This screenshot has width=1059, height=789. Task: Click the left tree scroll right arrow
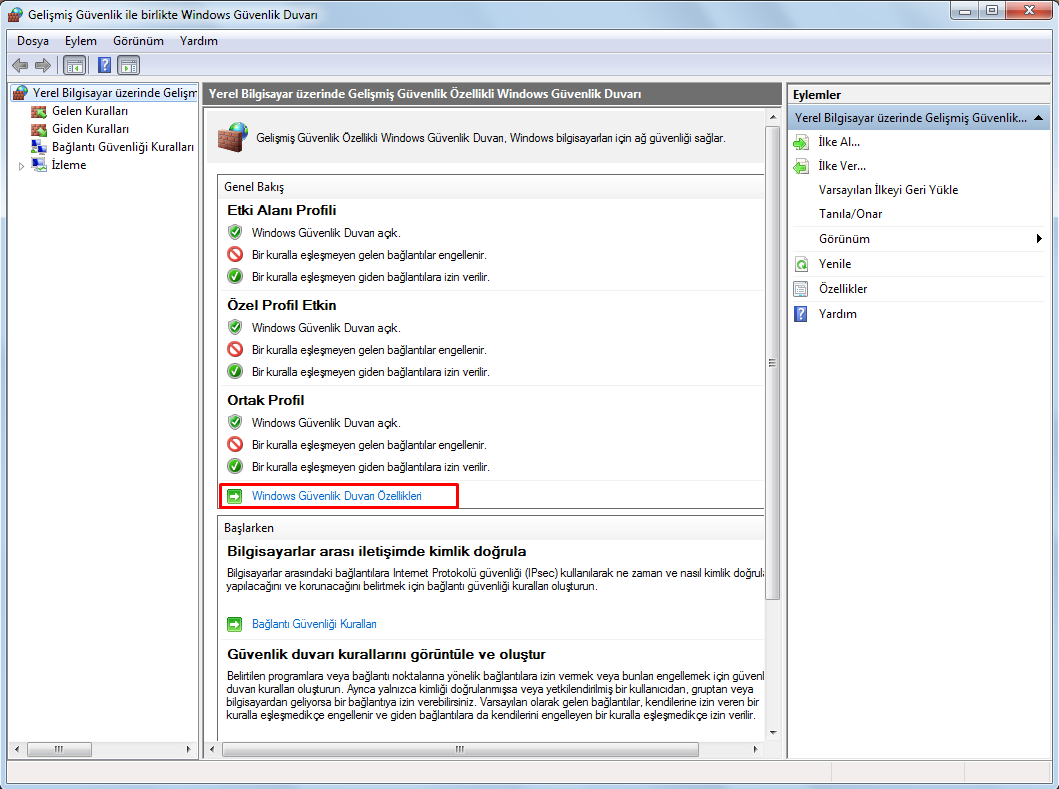tap(188, 749)
